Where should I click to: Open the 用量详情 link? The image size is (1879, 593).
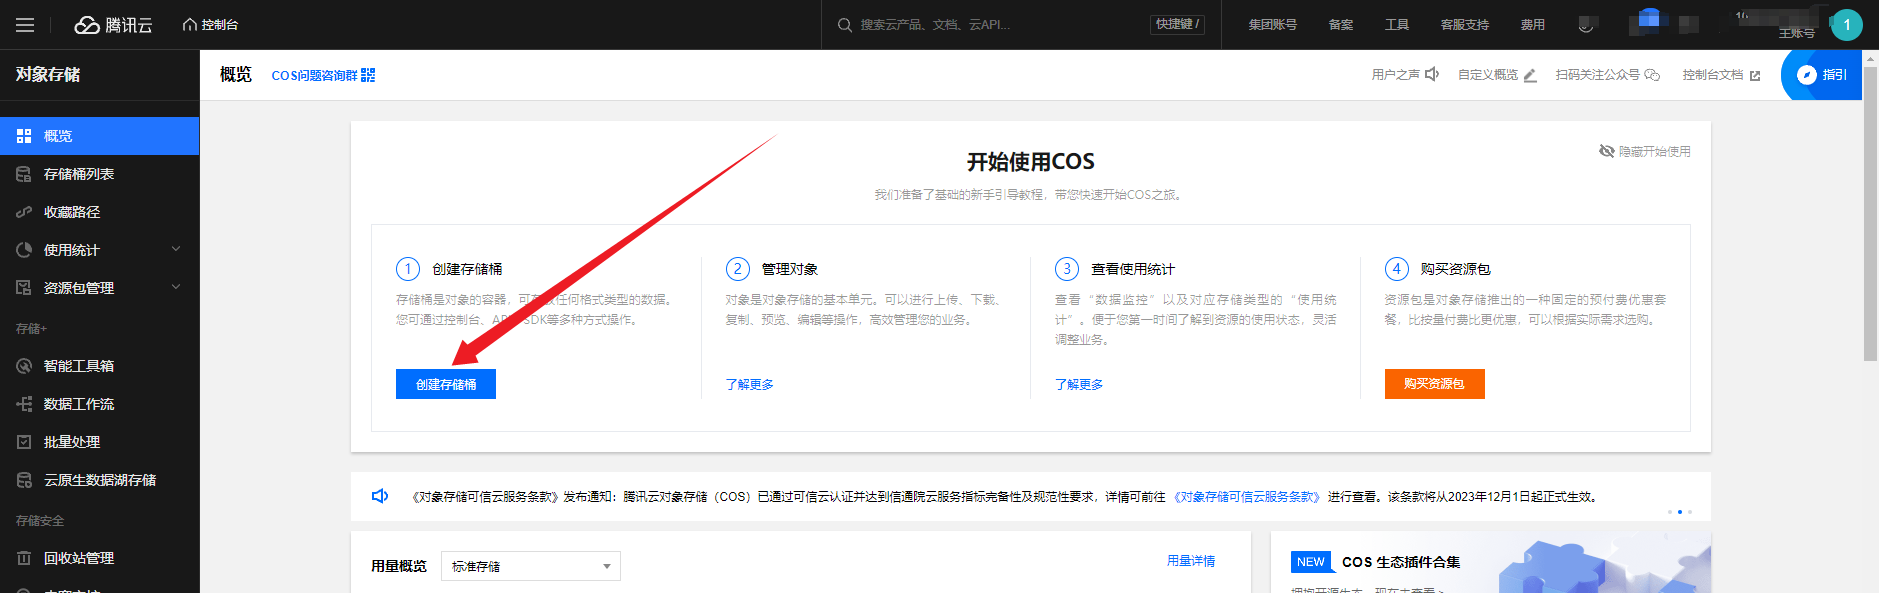pyautogui.click(x=1191, y=561)
